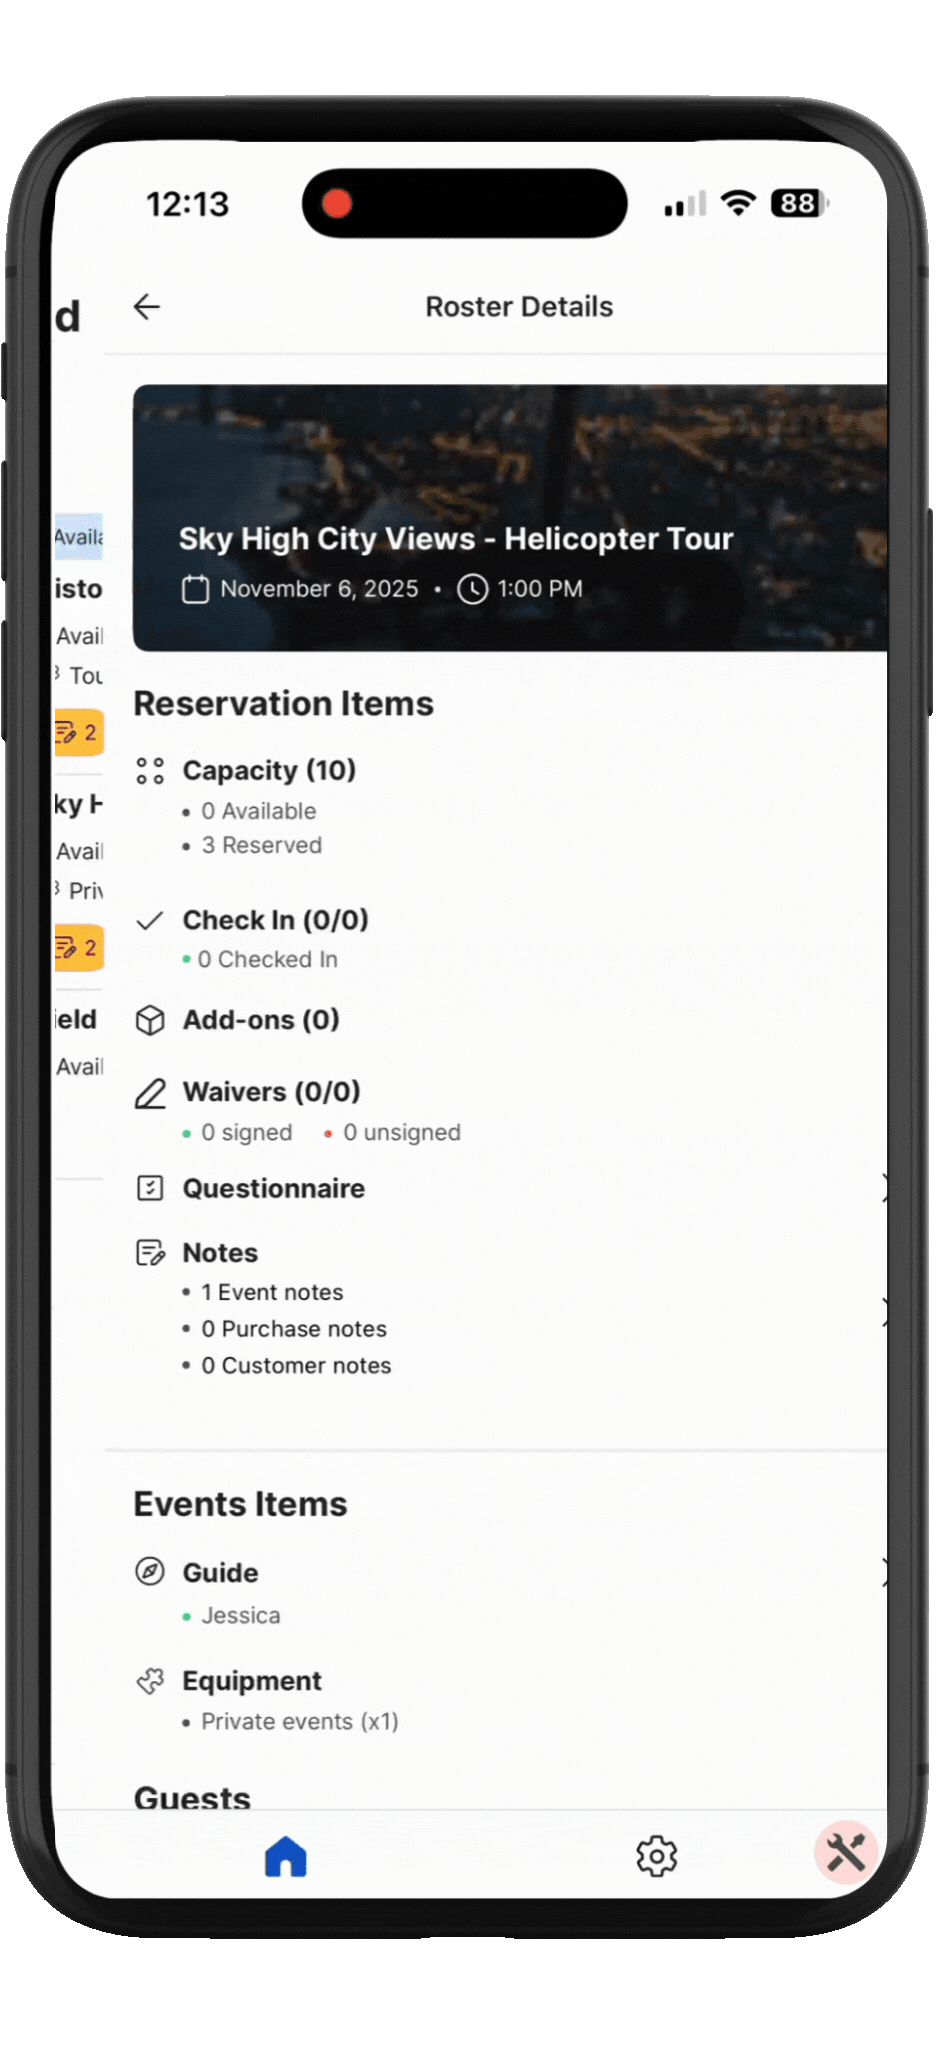Expand the Notes row chevron
Viewport: 942px width, 2048px height.
coord(884,1311)
